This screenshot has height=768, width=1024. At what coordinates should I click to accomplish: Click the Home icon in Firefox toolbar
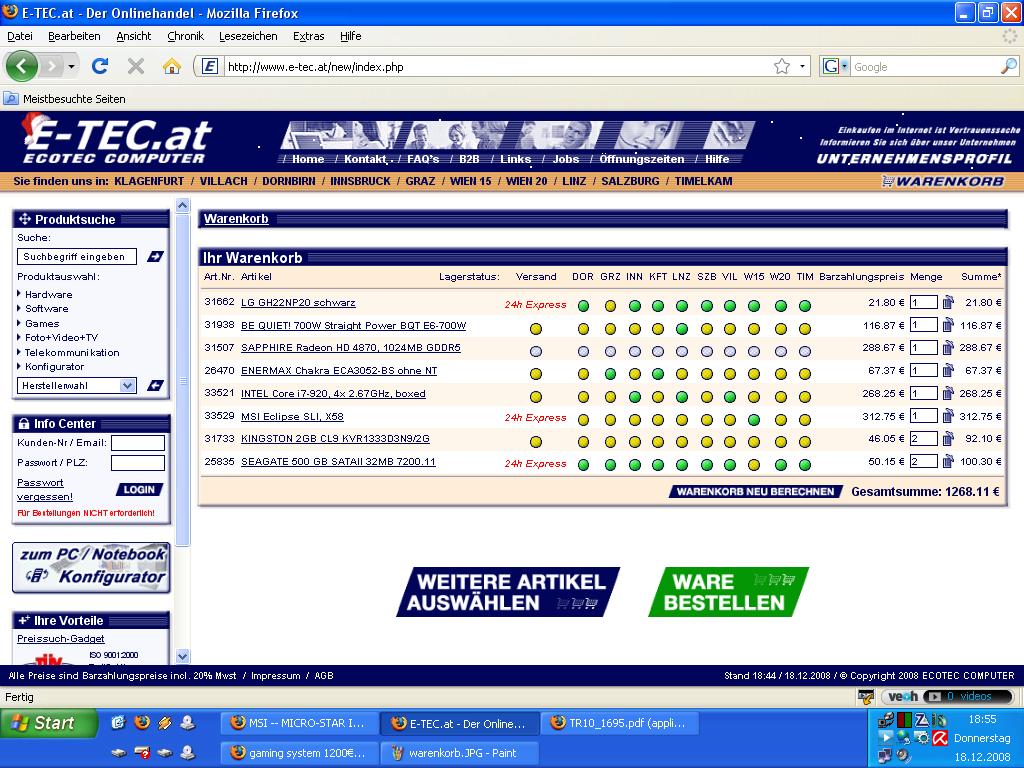pyautogui.click(x=172, y=66)
